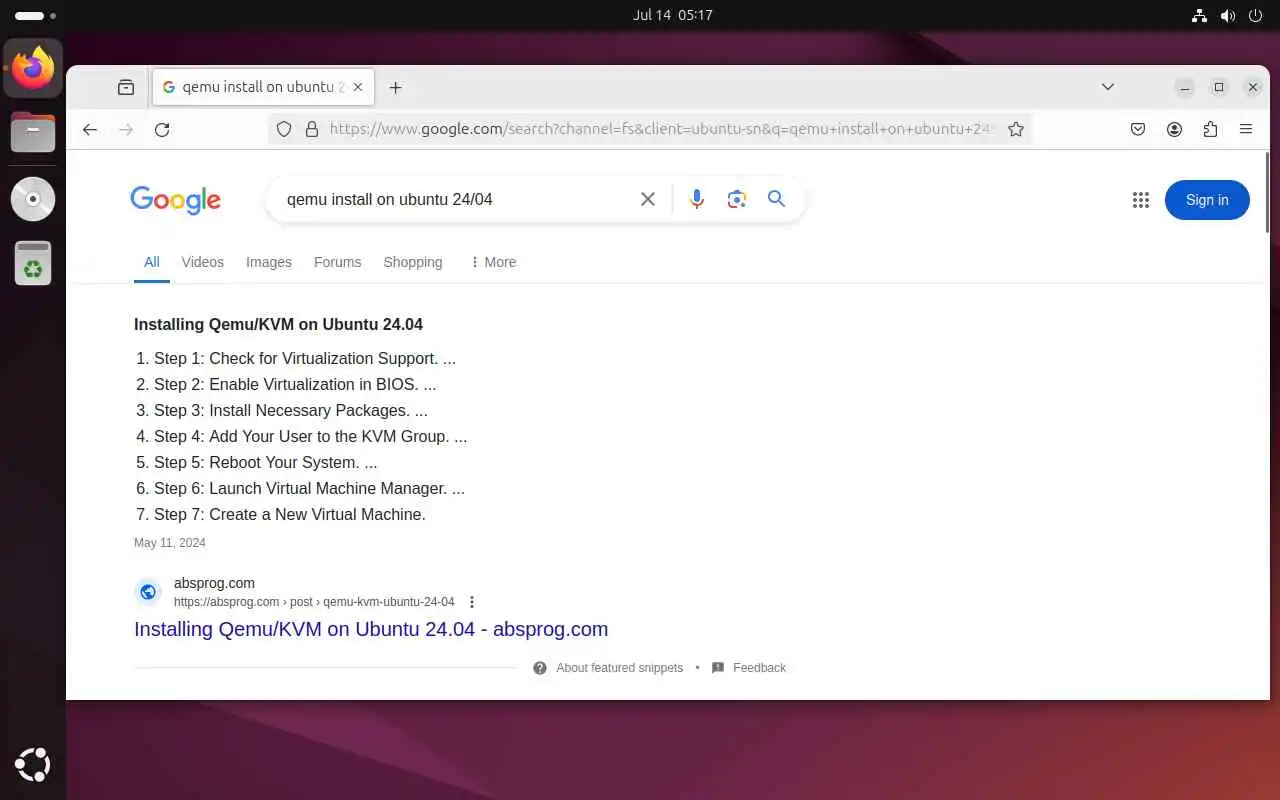Click Step 4: Add Your User to the KVM Group
1280x800 pixels.
point(311,436)
